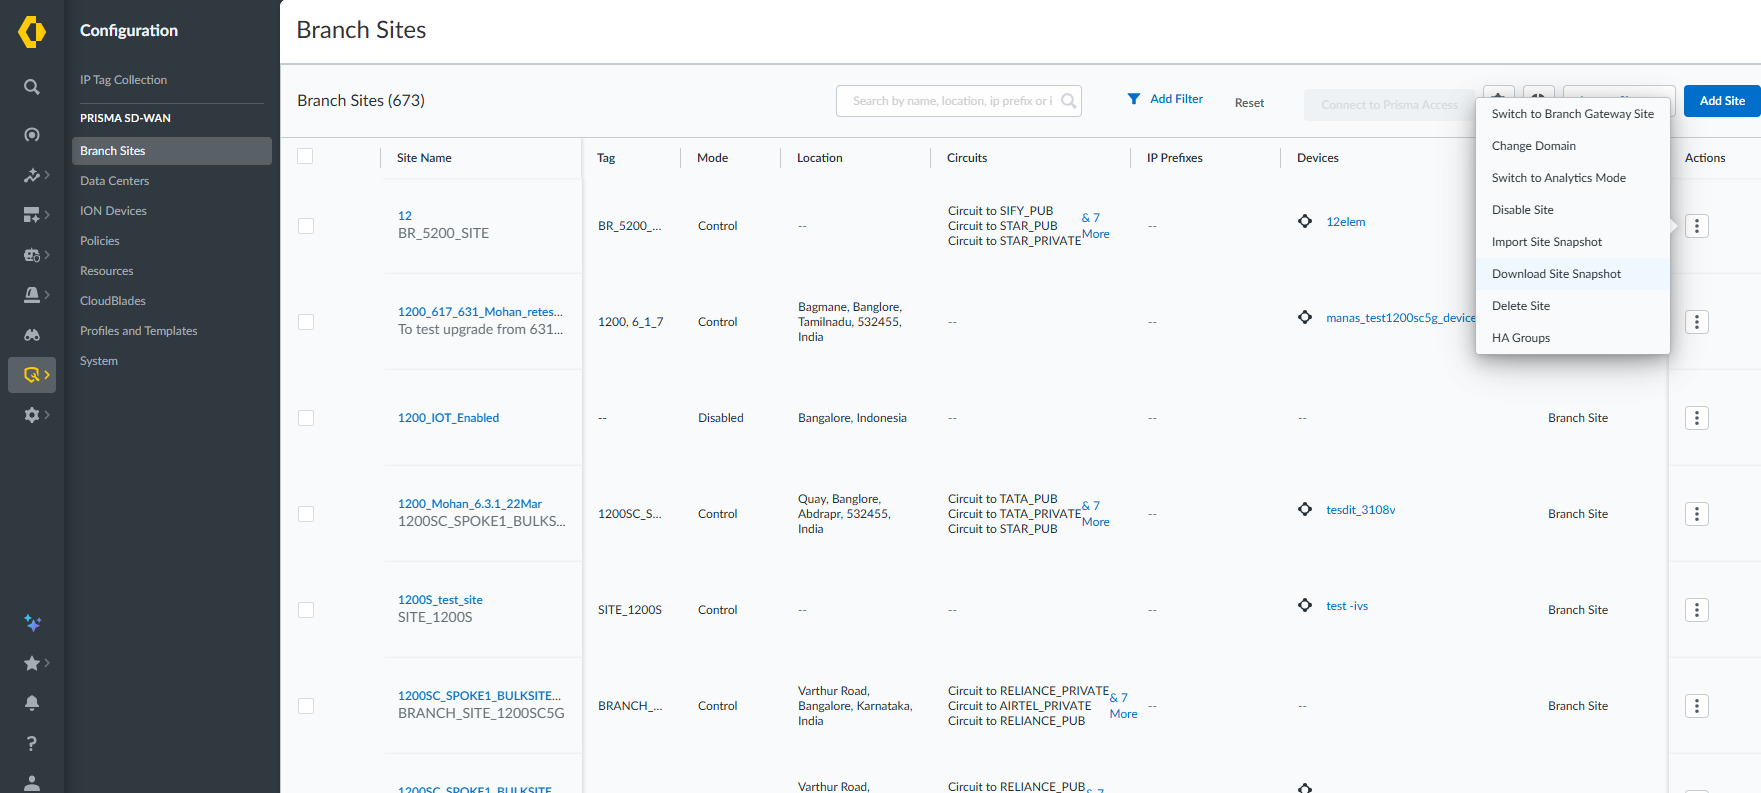Tick the checkbox for BR_5200_SITE row

coord(306,226)
